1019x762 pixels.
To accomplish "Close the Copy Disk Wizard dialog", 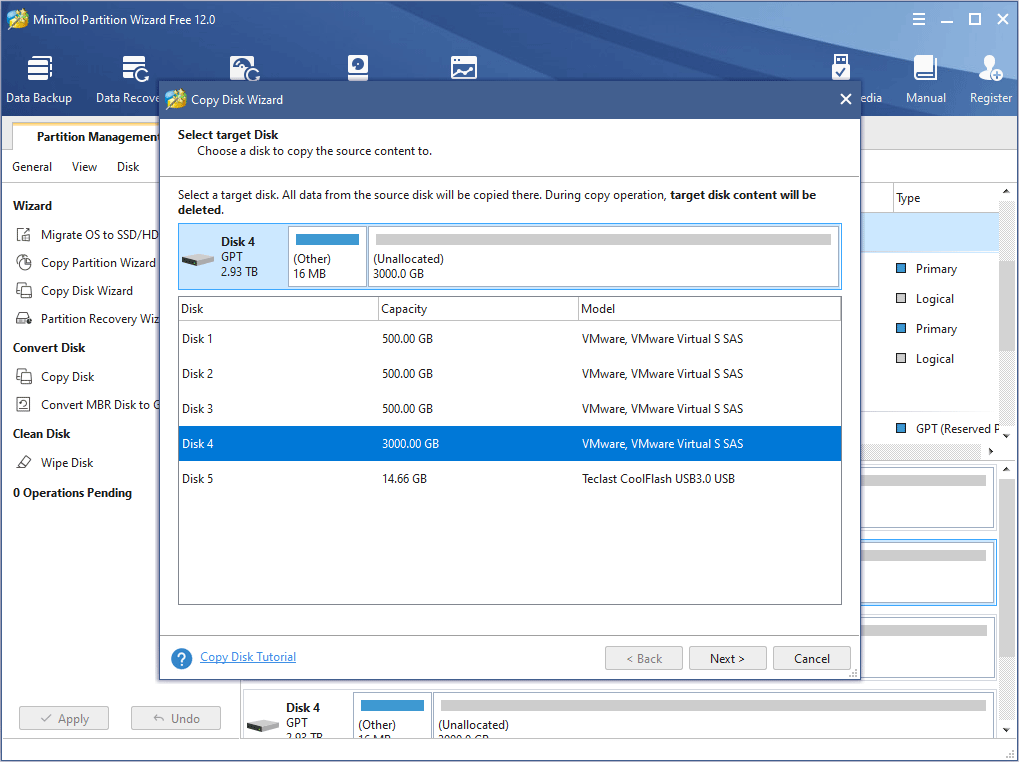I will pos(845,99).
